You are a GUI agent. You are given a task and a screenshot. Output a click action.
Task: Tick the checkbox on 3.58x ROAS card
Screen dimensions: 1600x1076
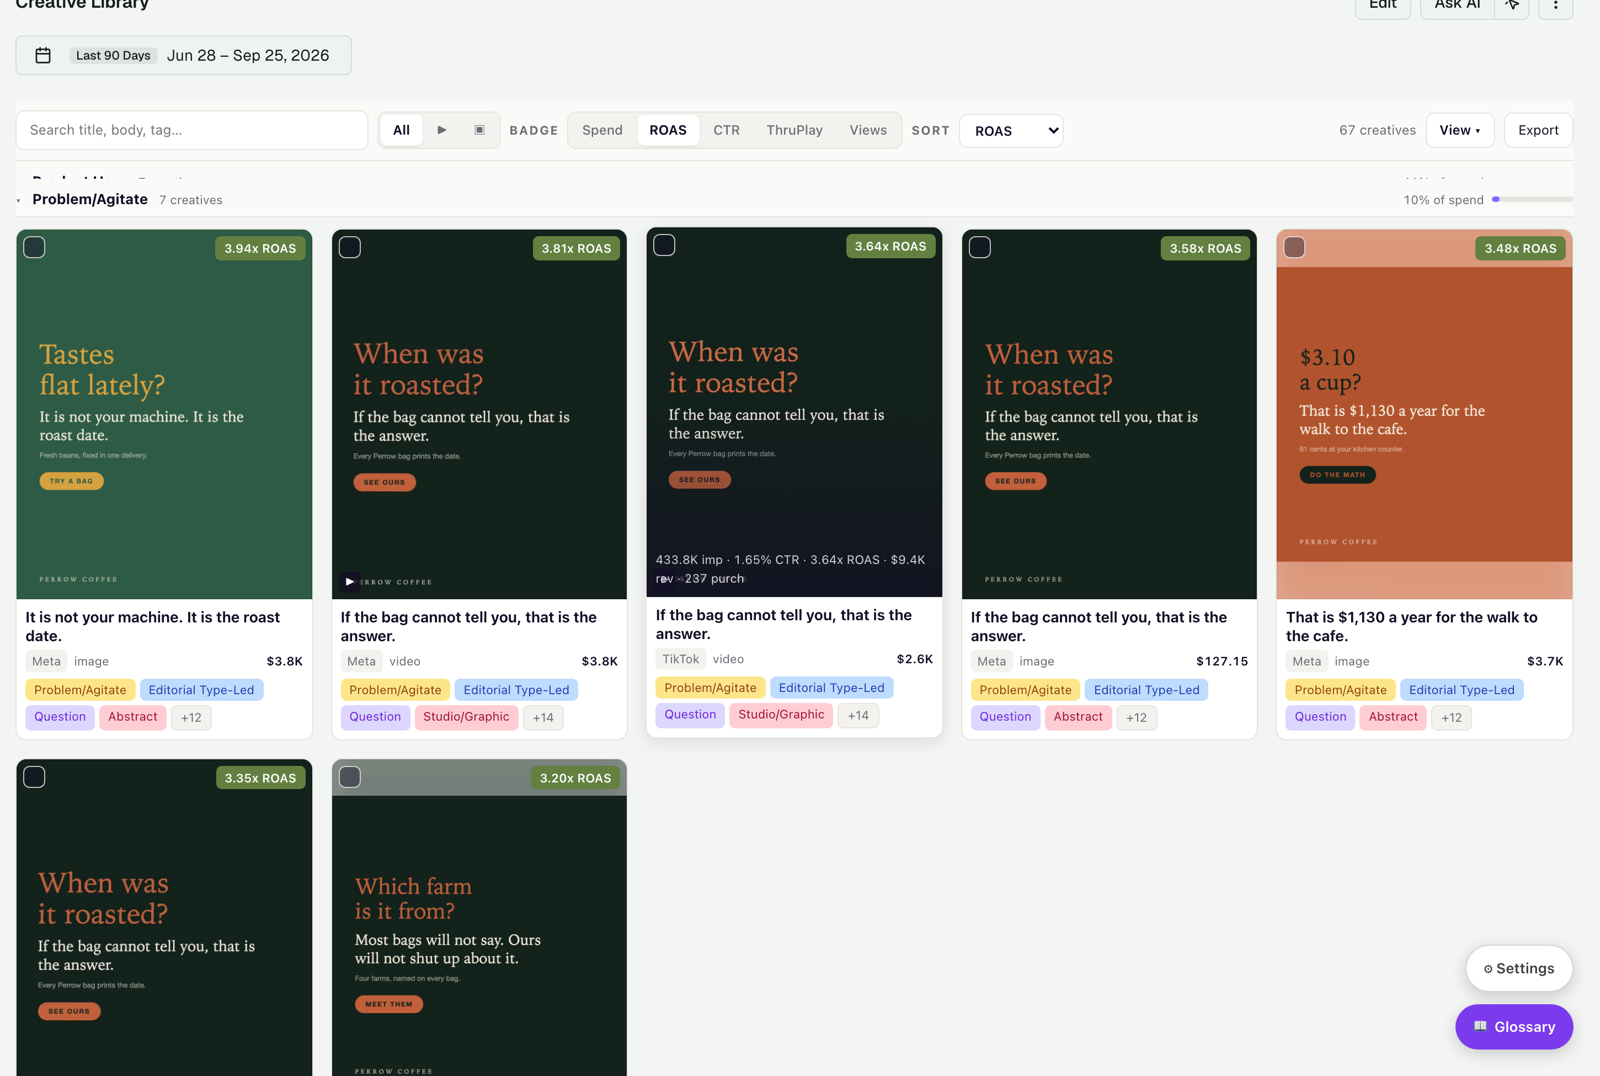(x=980, y=247)
